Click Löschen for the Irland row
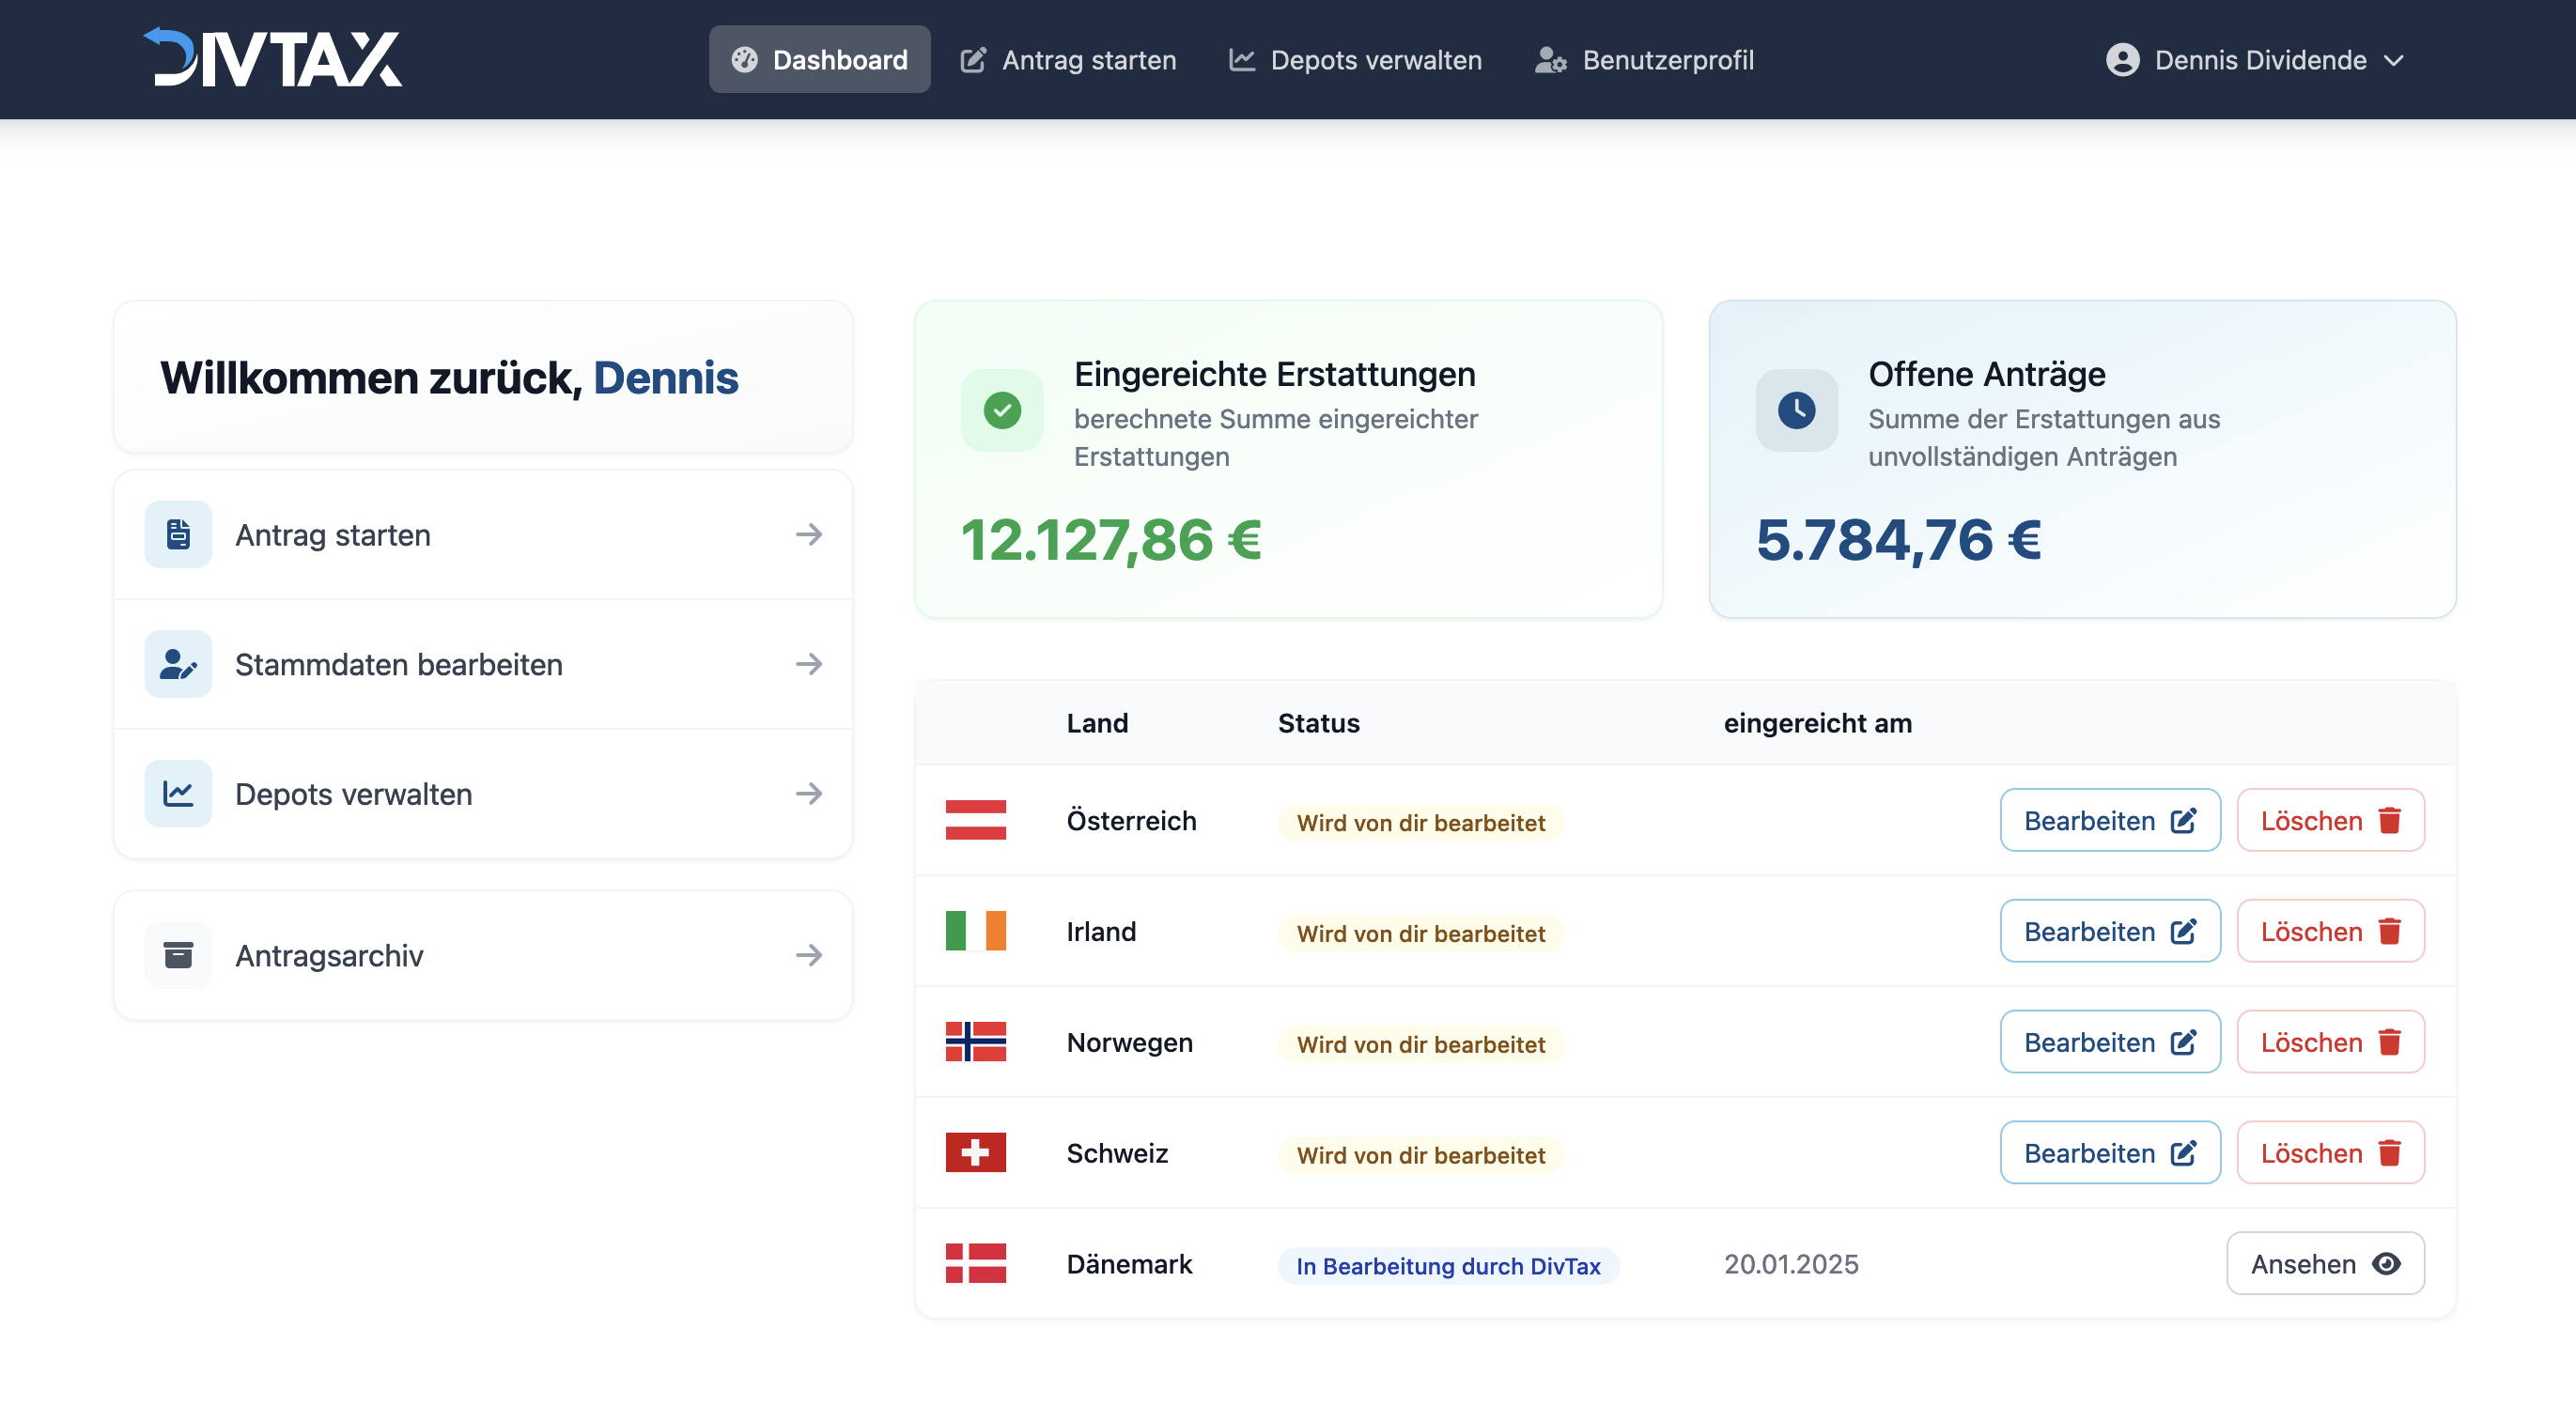Image resolution: width=2576 pixels, height=1405 pixels. (x=2331, y=932)
